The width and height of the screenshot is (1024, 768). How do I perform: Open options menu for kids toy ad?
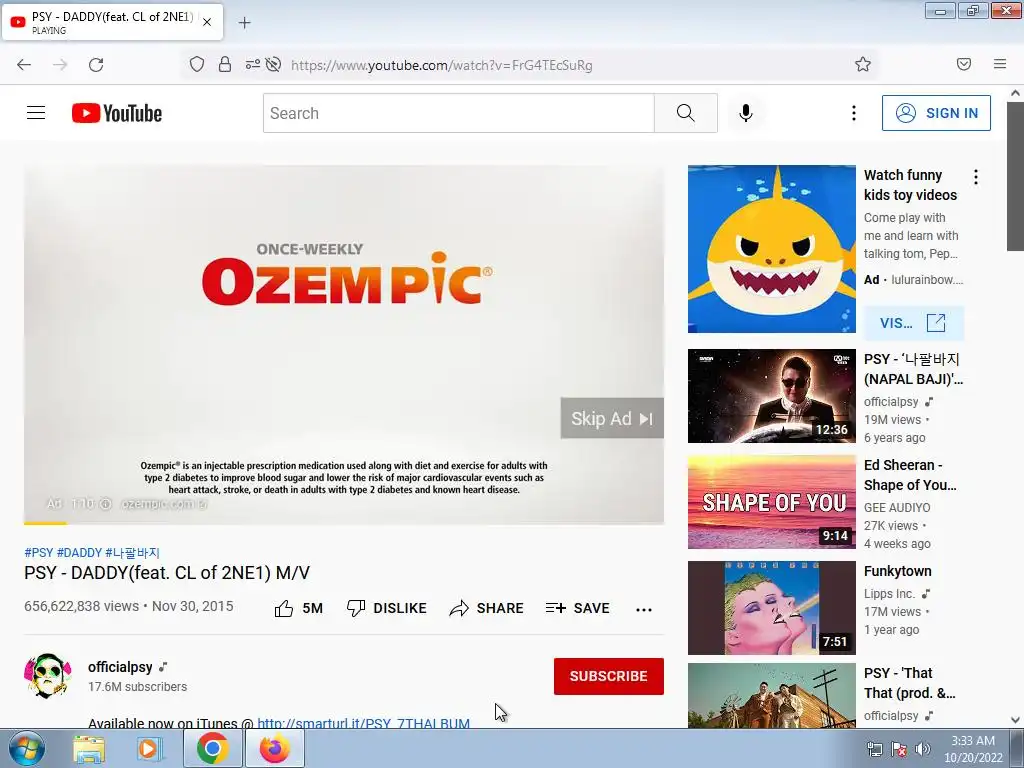point(976,177)
